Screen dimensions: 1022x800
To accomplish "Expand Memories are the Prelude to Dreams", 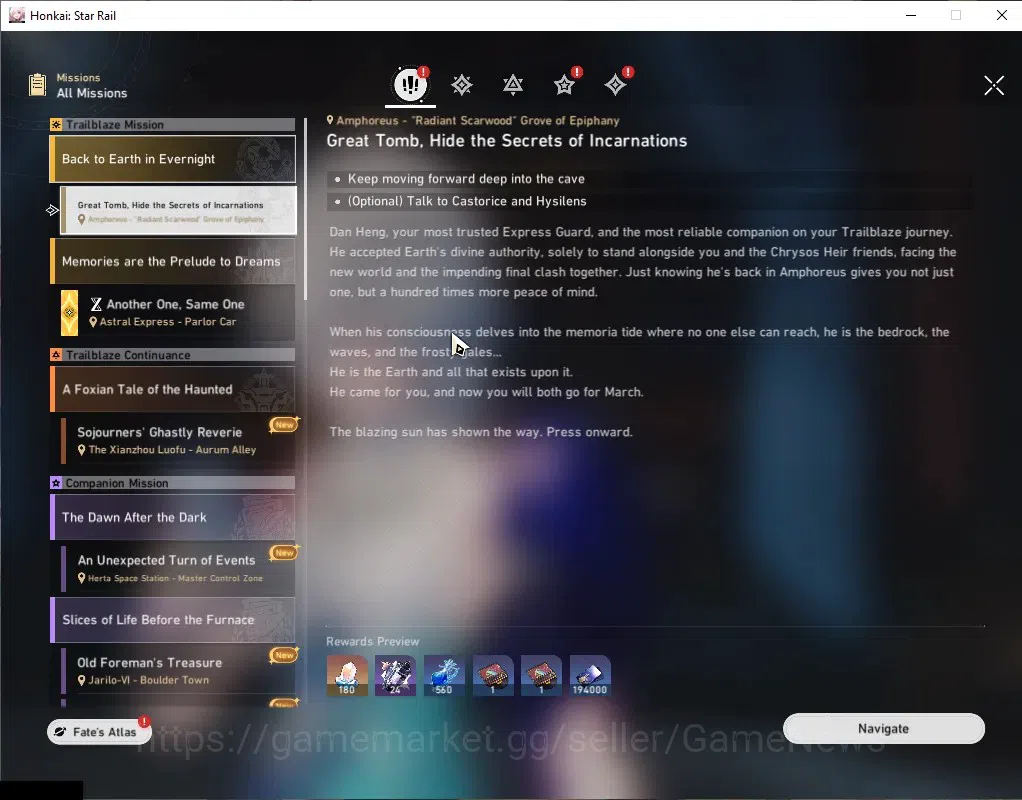I will (173, 261).
